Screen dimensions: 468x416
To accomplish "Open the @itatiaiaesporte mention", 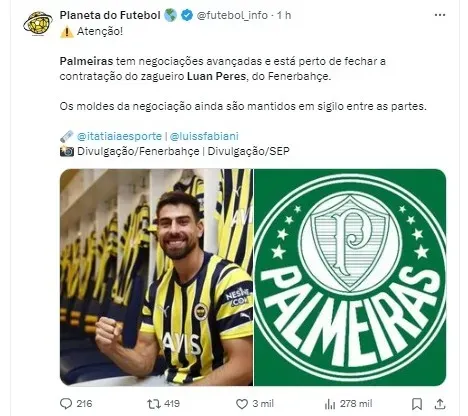I will (119, 136).
